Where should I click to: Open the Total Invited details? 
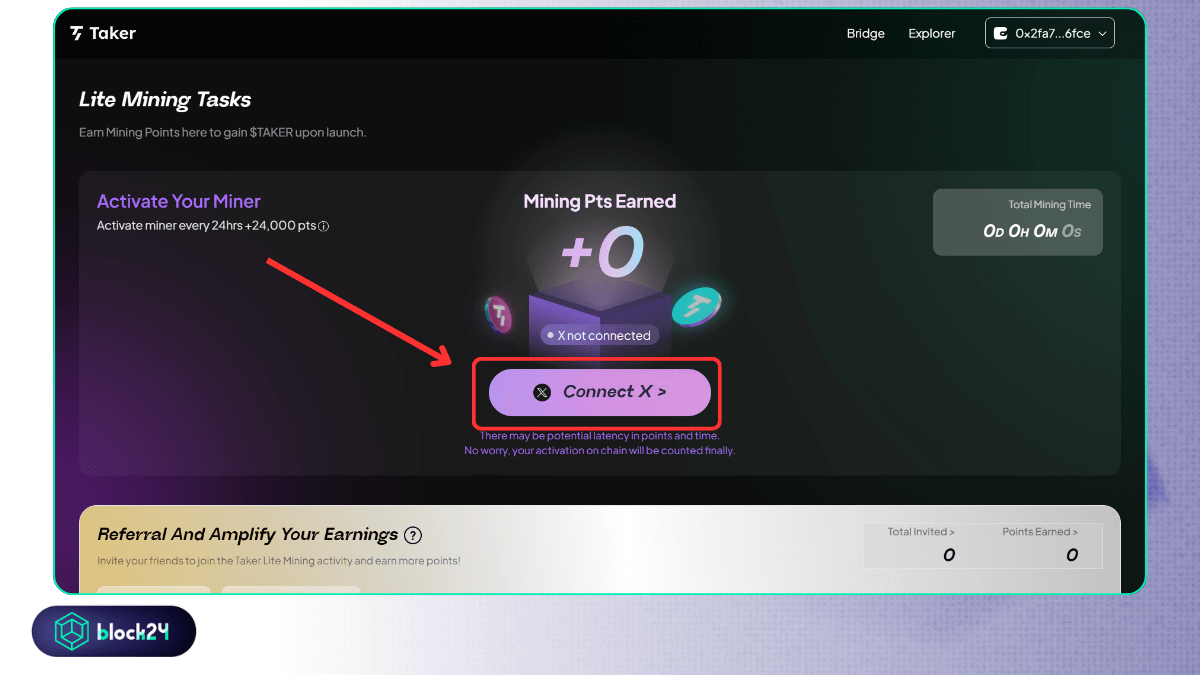tap(921, 532)
